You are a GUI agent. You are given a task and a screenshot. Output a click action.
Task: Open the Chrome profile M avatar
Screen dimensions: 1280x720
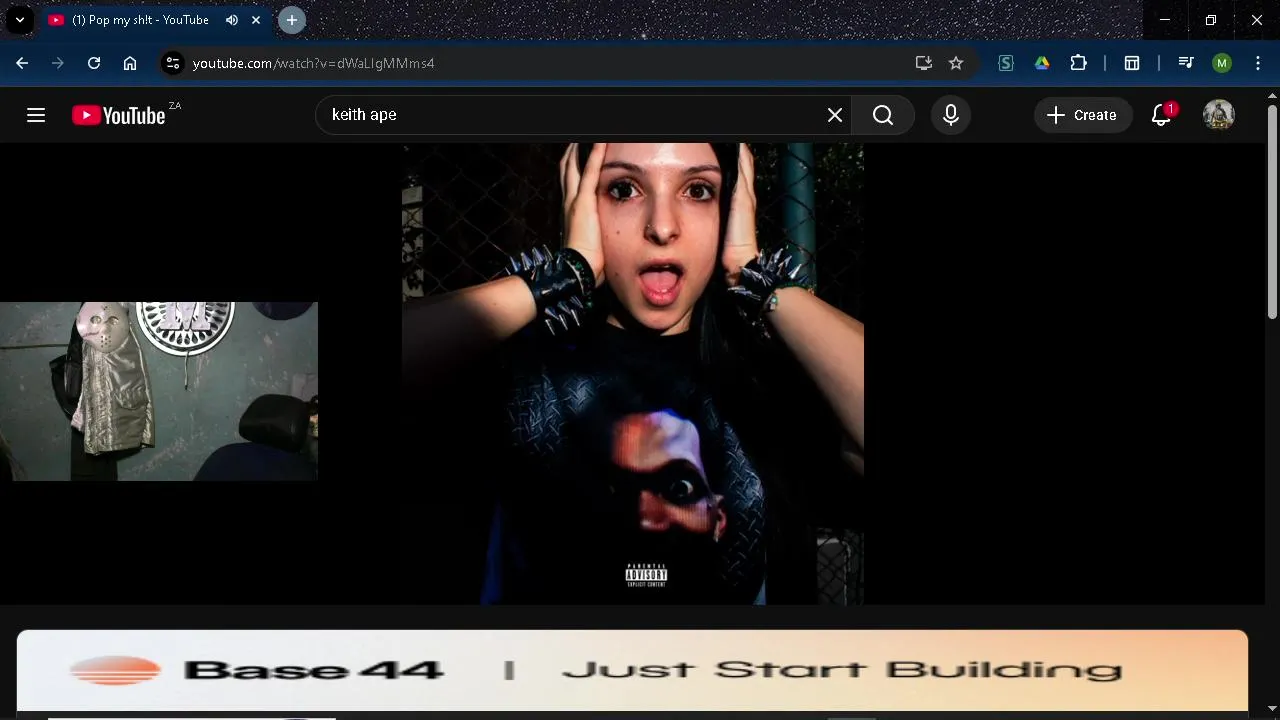(x=1222, y=63)
